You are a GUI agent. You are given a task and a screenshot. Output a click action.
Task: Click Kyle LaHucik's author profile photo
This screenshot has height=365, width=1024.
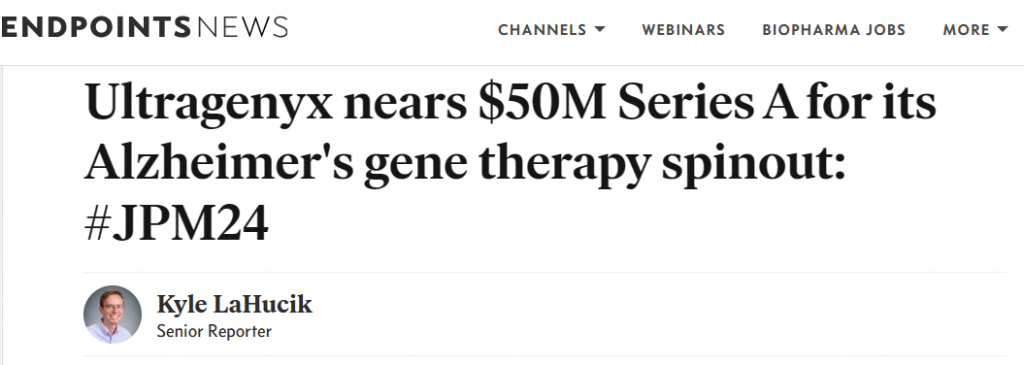click(x=112, y=314)
